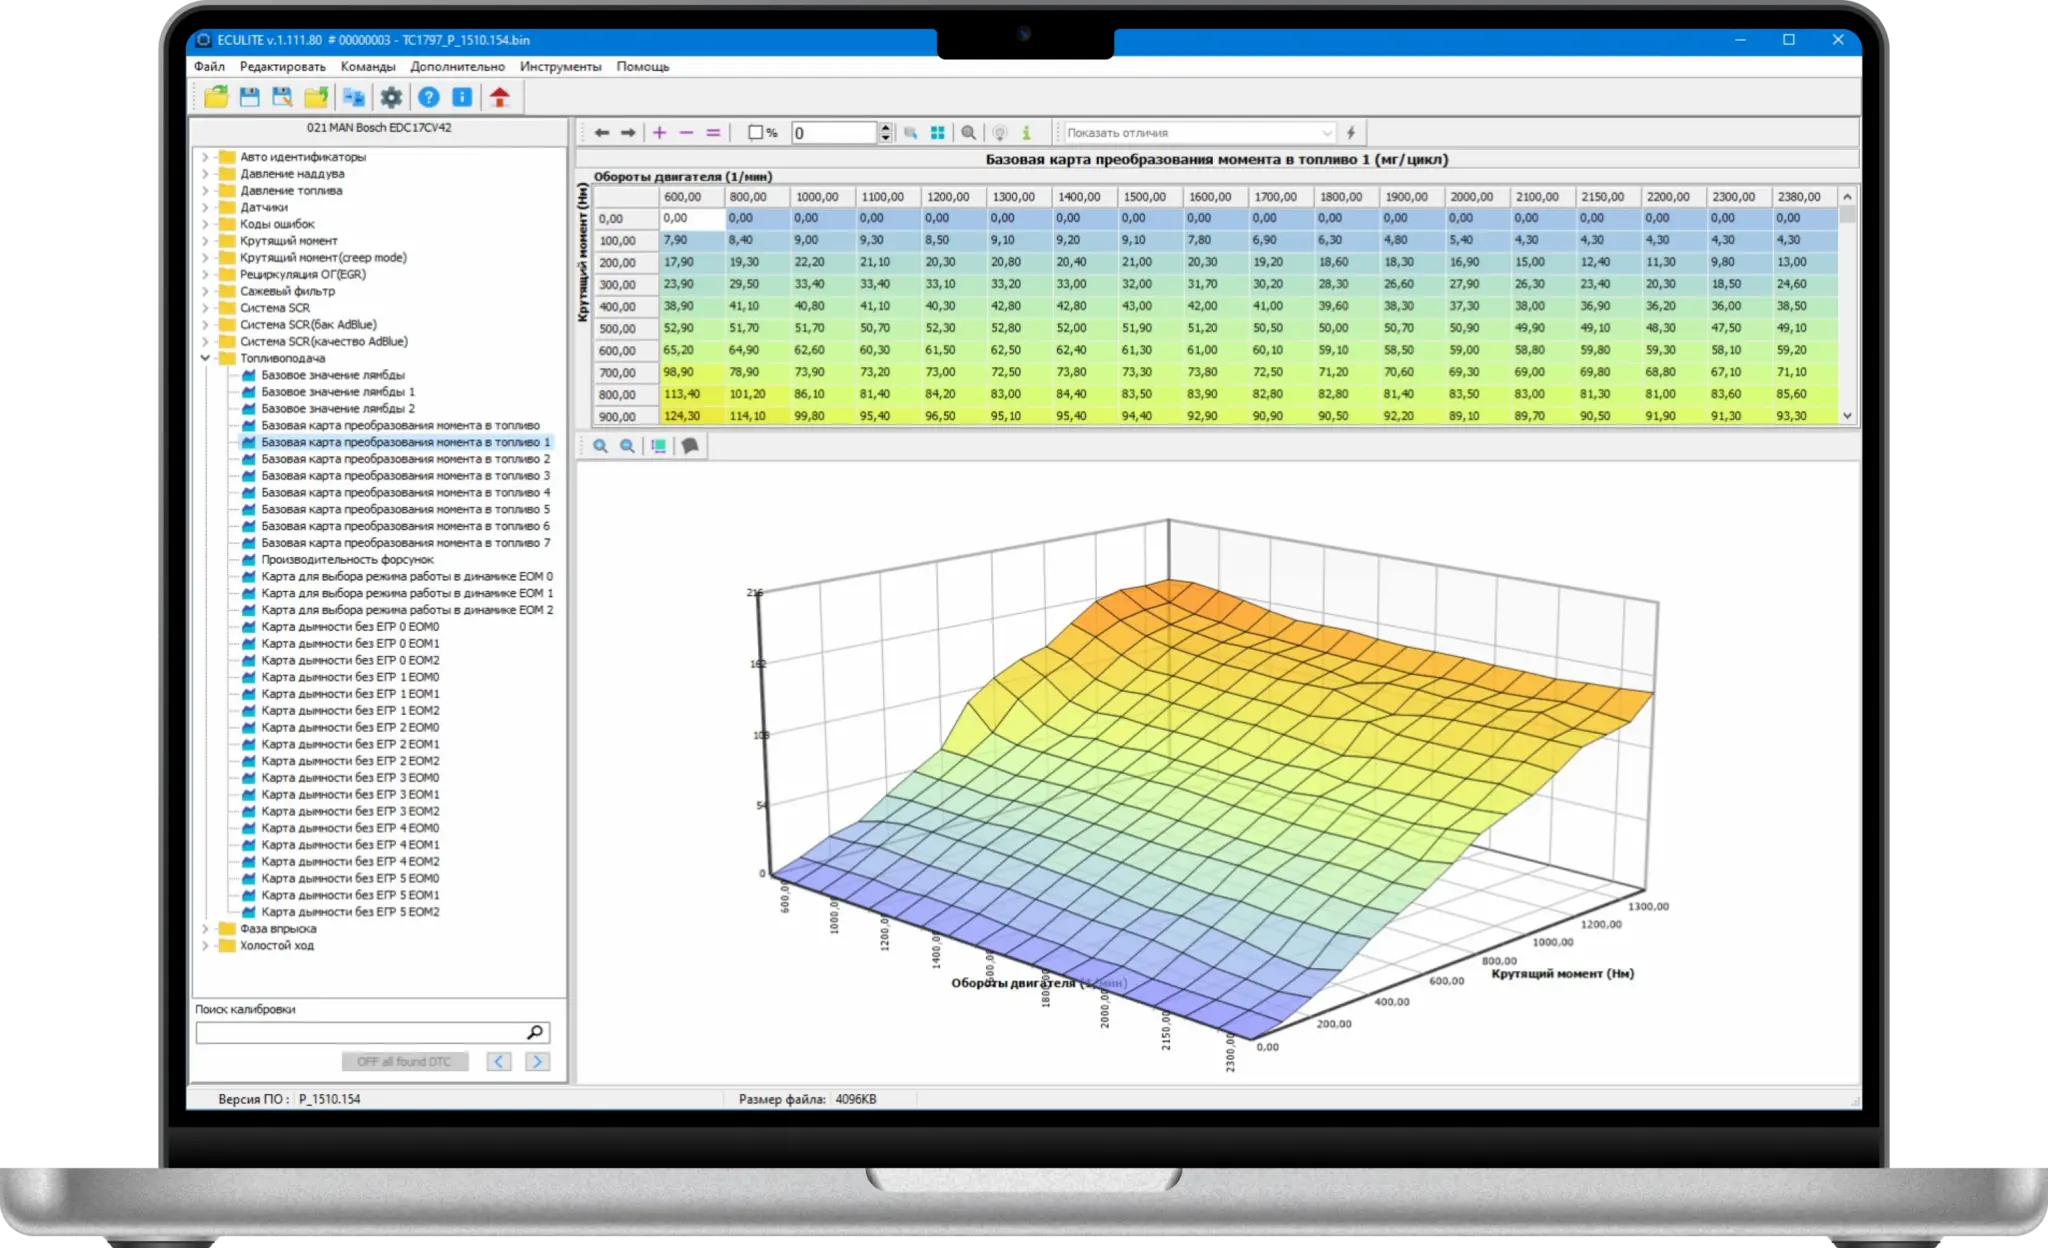Select Карта дымности без ЕГР 0 ЕОМ0
Viewport: 2048px width, 1248px height.
coord(349,627)
